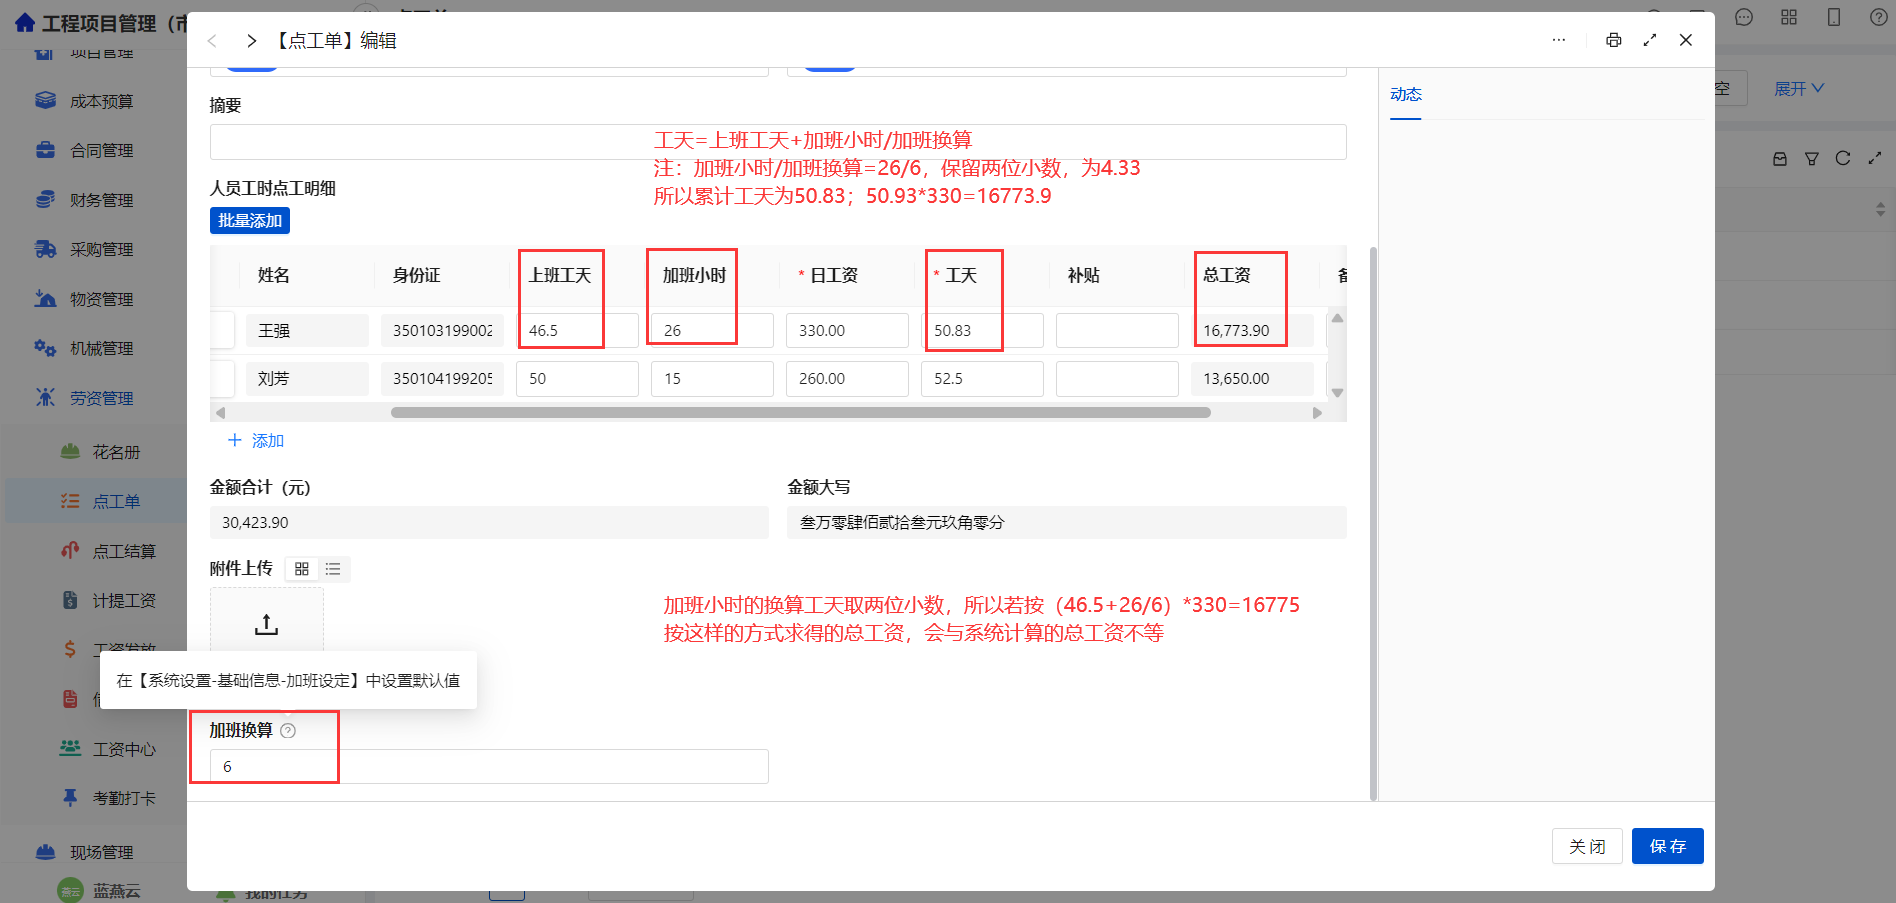Viewport: 1896px width, 903px height.
Task: Refresh the background list
Action: click(x=1843, y=158)
